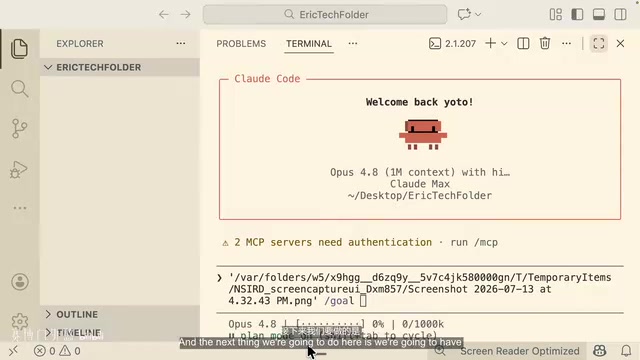Click the '~/Desktop/EricTechFolder' path text
640x360 pixels.
(420, 196)
